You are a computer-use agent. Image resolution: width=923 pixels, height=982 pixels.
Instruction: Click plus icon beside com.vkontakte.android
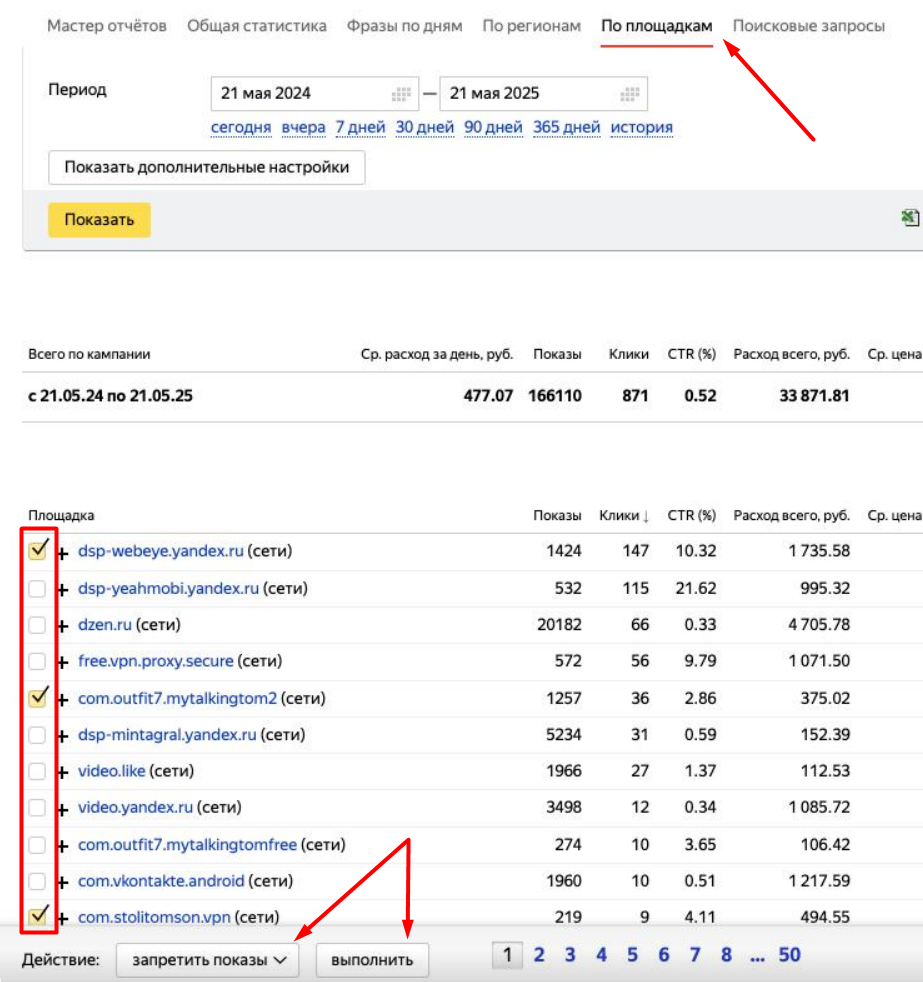click(x=63, y=883)
